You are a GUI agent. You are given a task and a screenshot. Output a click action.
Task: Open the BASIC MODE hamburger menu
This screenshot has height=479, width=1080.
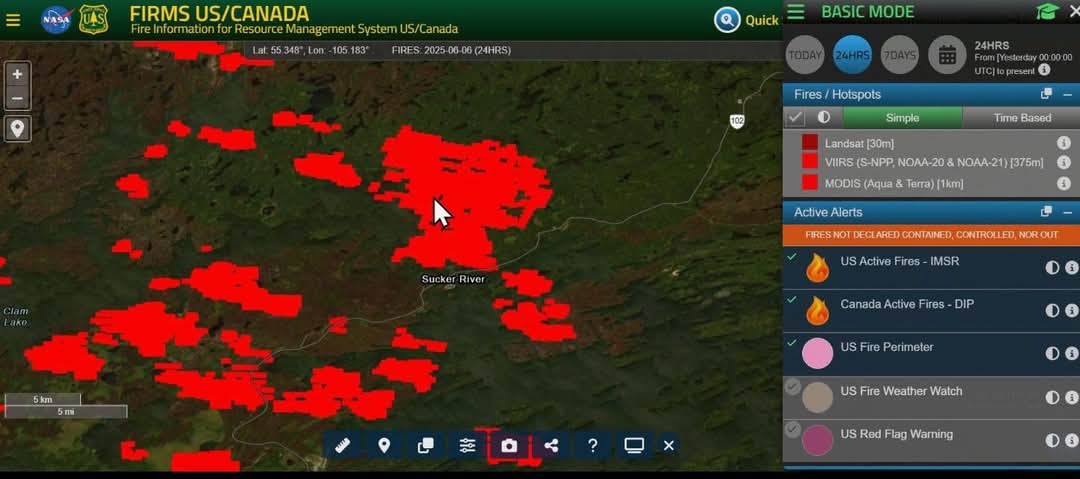click(796, 12)
